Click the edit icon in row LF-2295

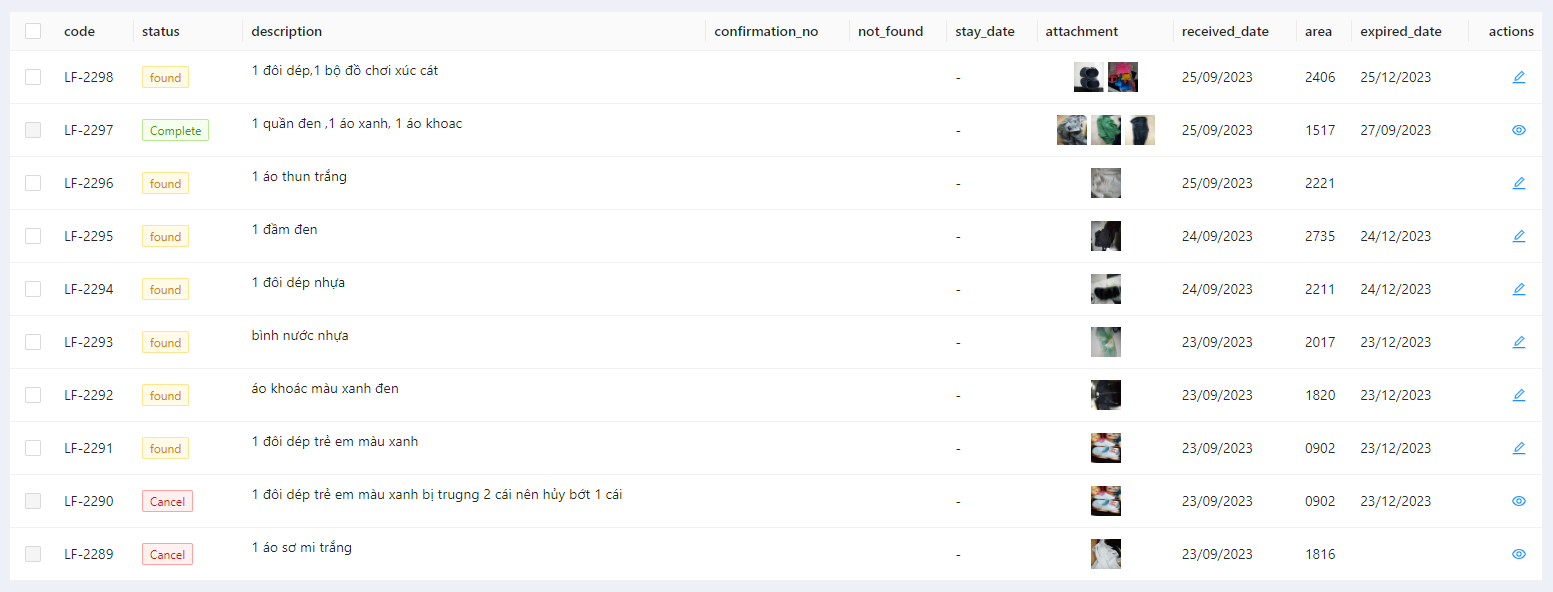click(x=1519, y=236)
